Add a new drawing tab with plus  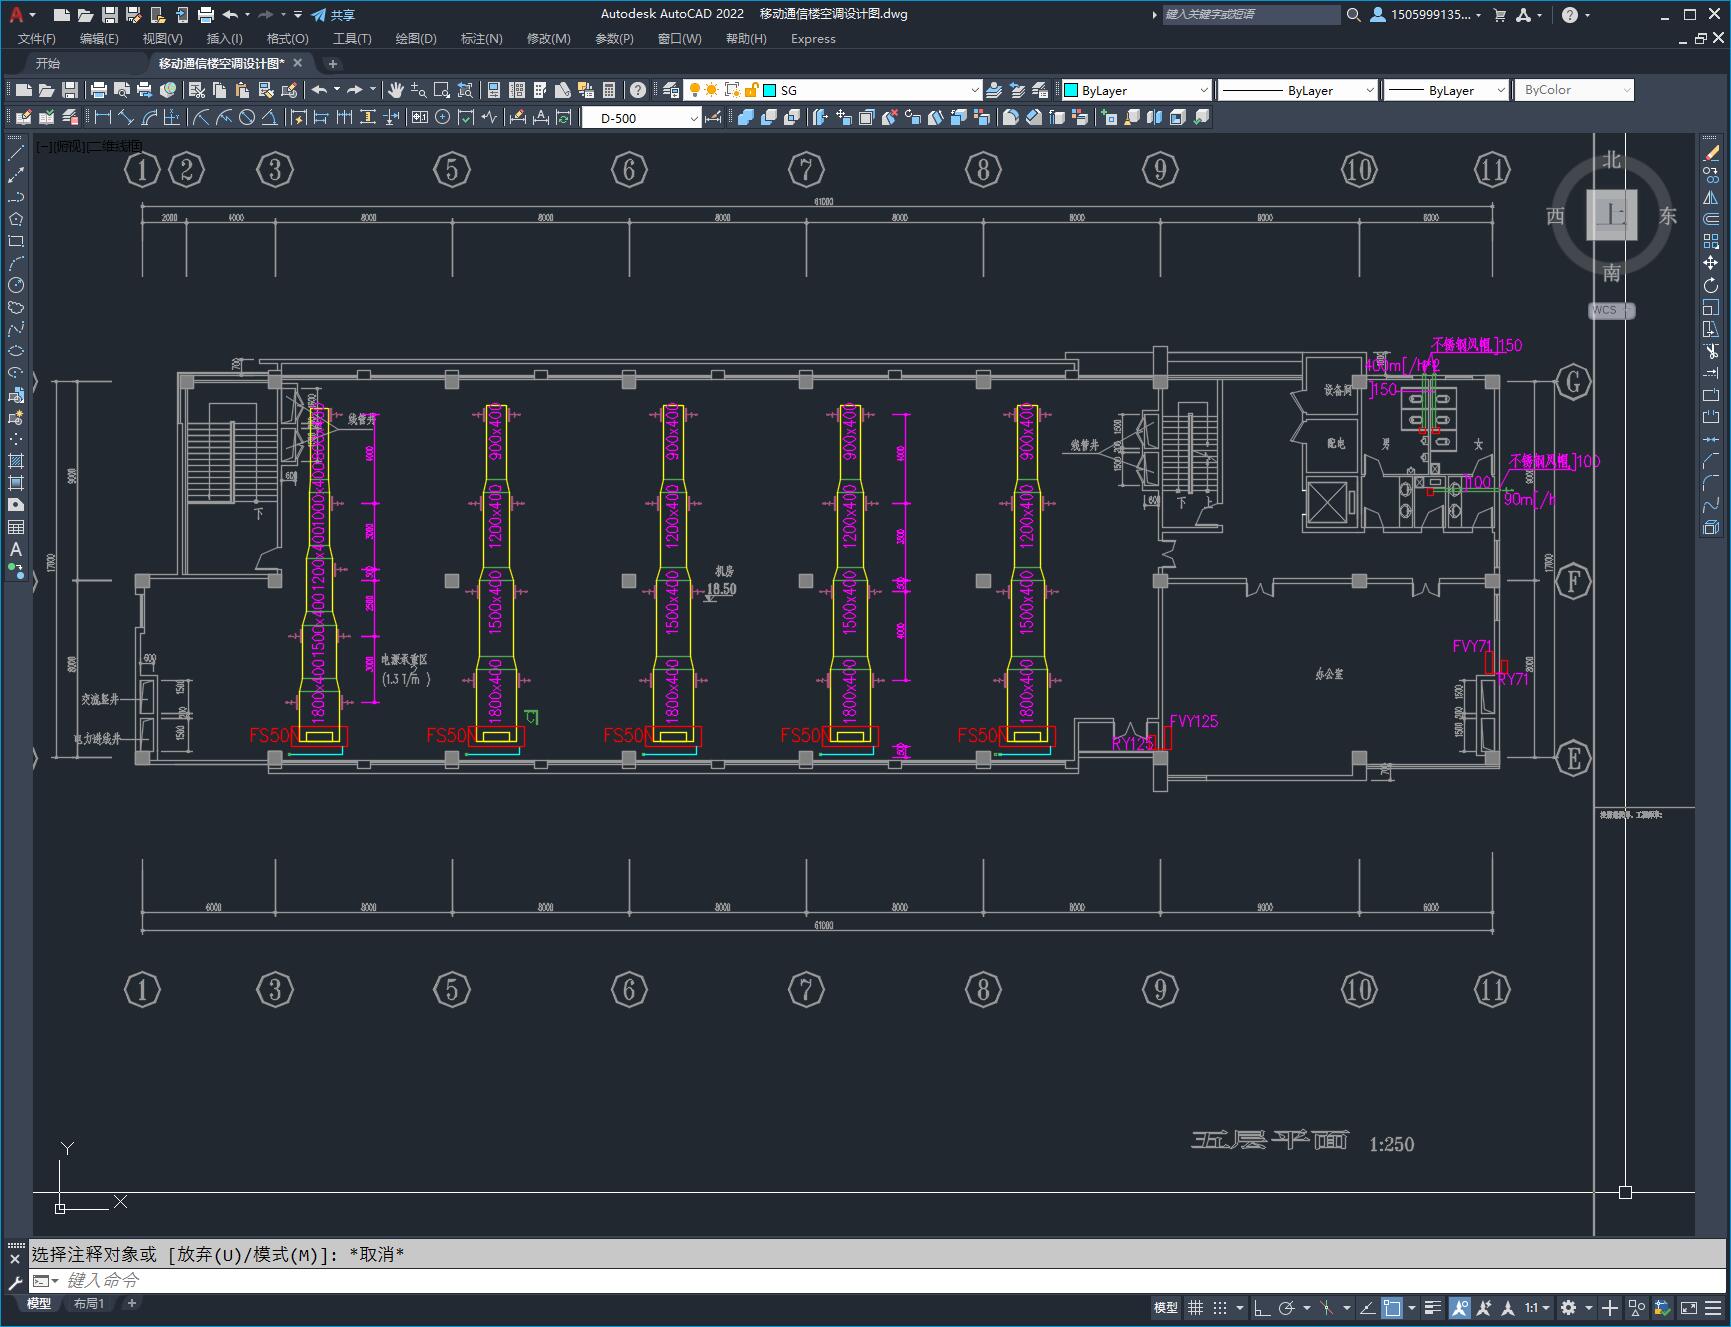(333, 63)
